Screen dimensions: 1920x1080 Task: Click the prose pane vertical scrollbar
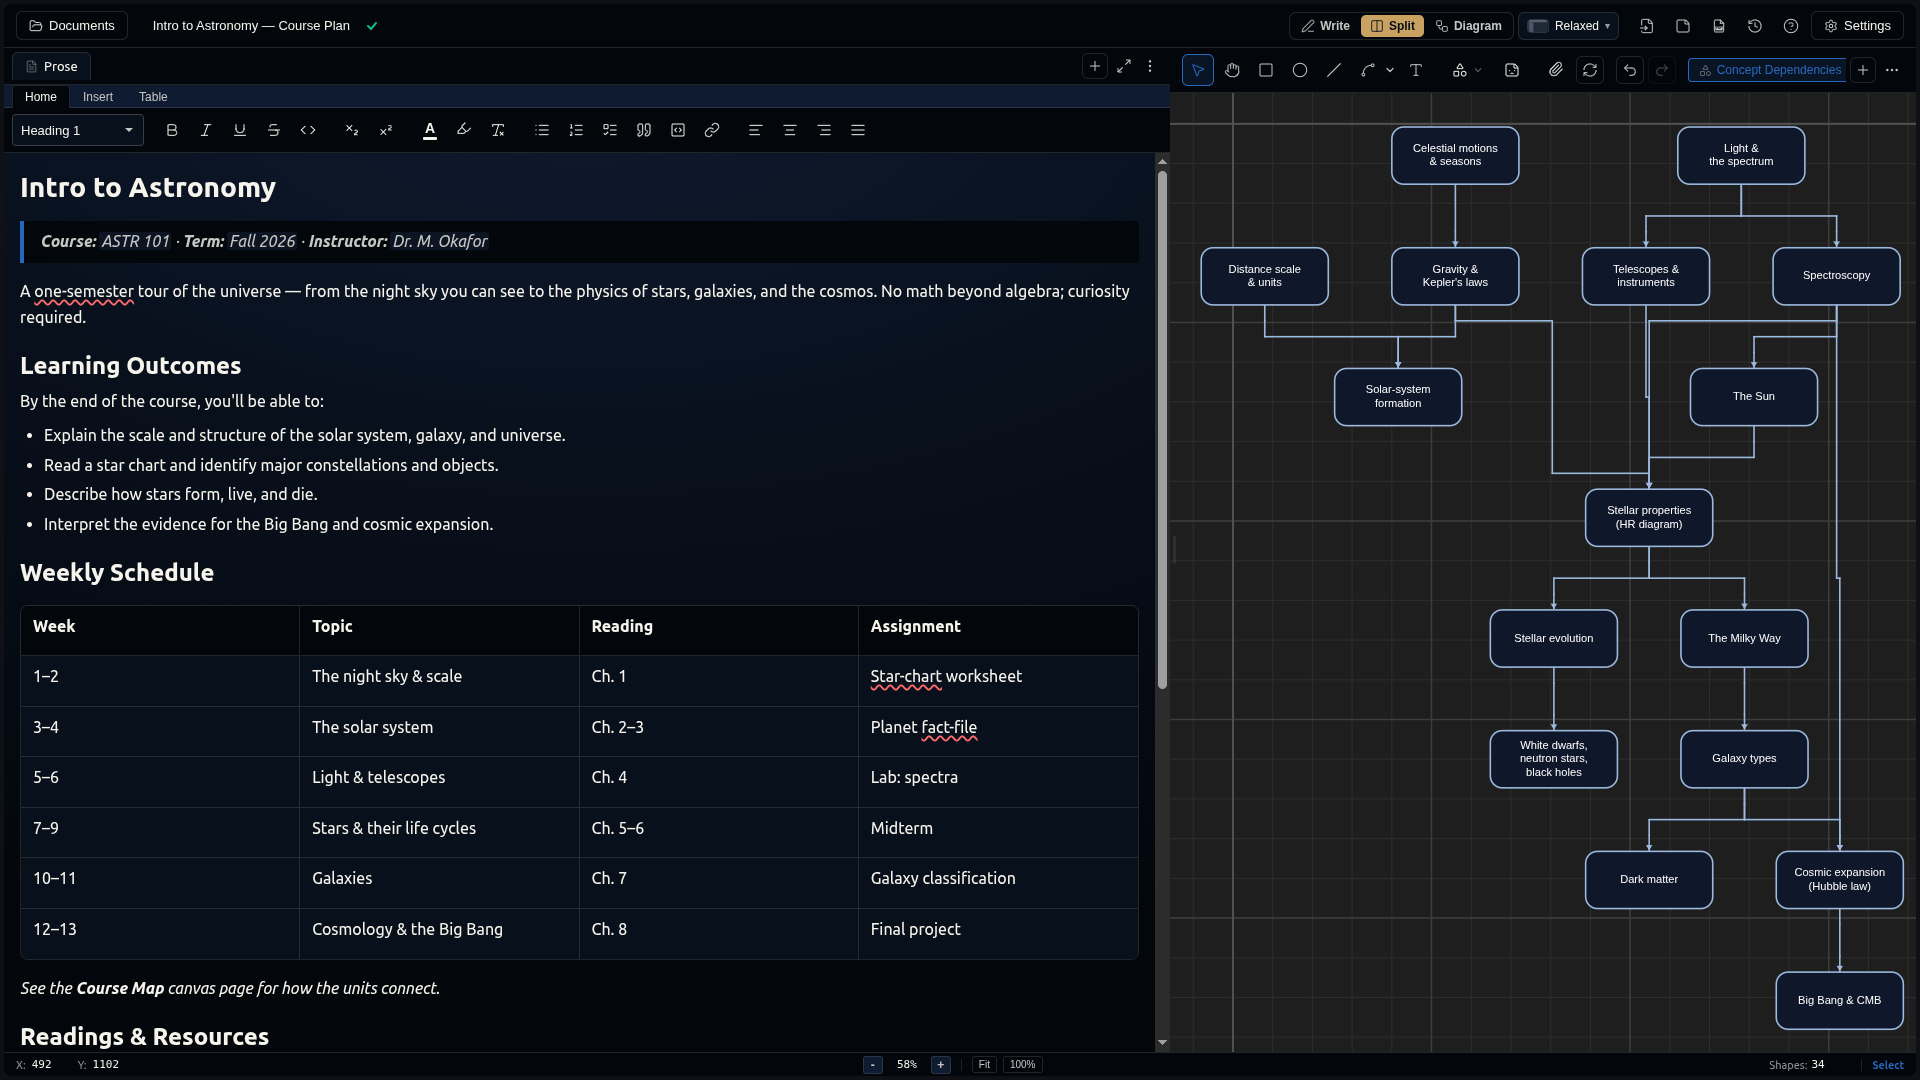point(1162,430)
